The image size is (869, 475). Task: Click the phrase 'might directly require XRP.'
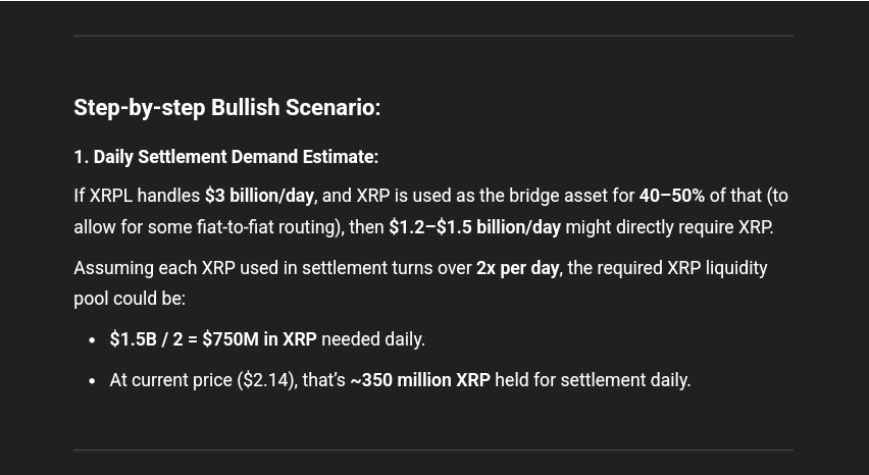click(x=669, y=227)
